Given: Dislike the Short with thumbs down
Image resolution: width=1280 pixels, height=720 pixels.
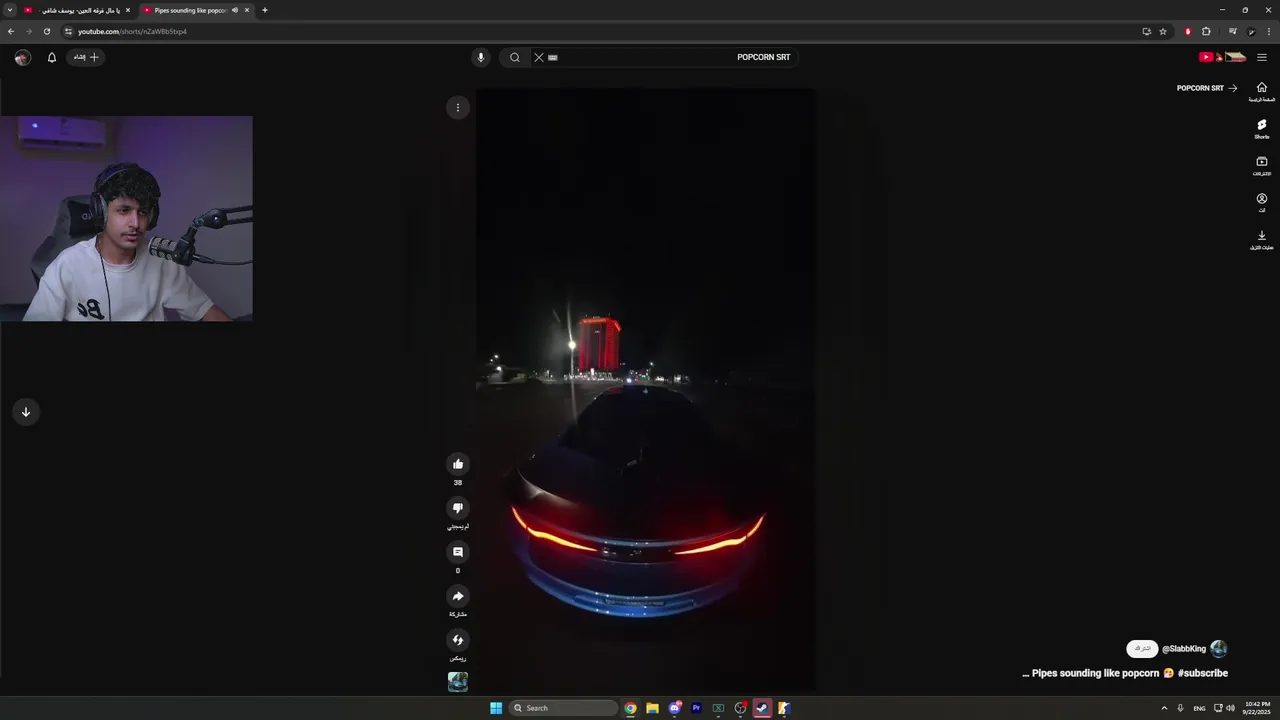Looking at the screenshot, I should [458, 508].
